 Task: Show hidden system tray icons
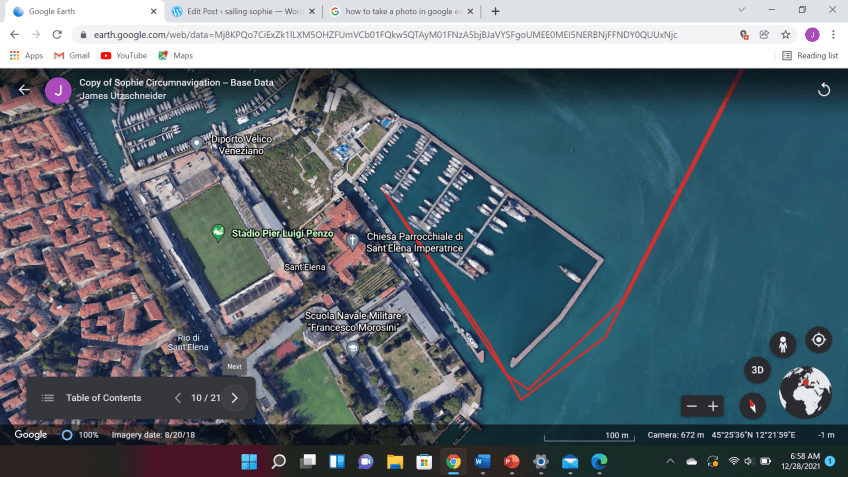(x=669, y=461)
